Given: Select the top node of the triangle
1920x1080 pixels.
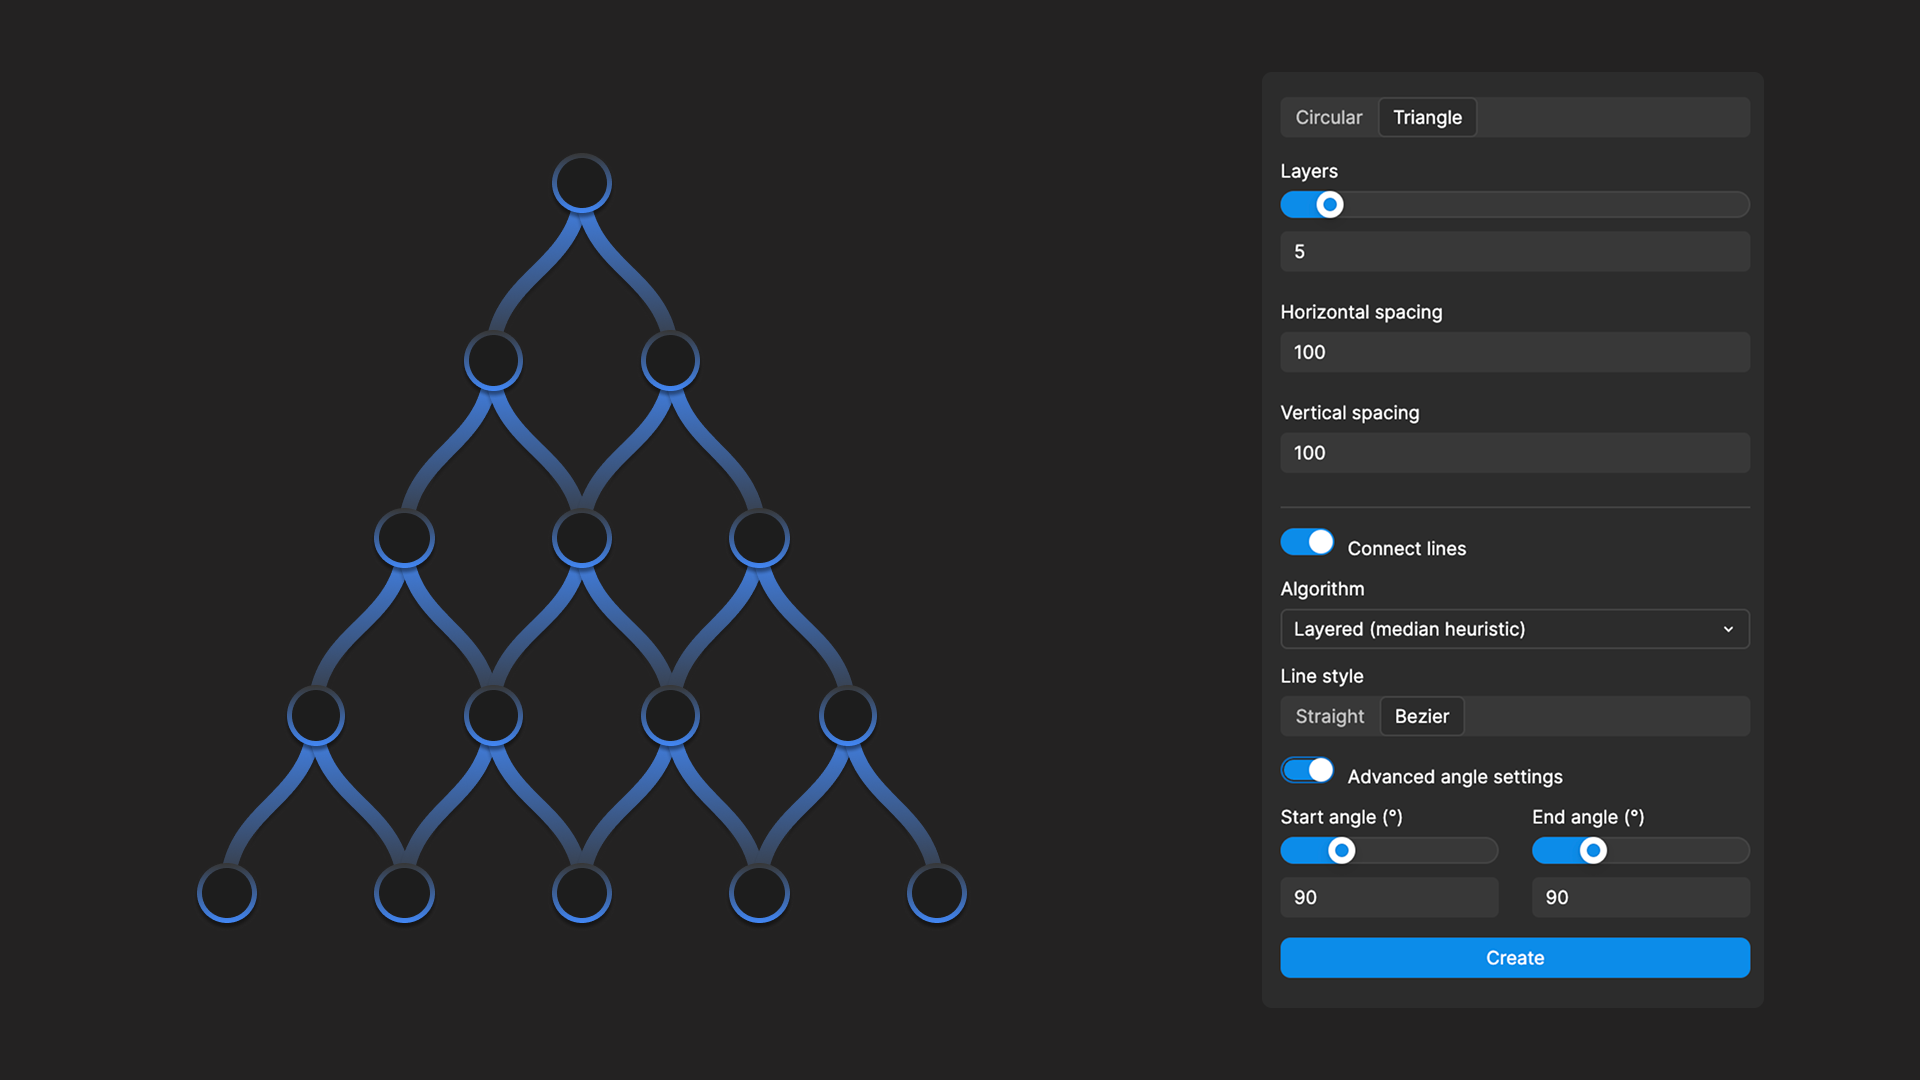Looking at the screenshot, I should [581, 182].
